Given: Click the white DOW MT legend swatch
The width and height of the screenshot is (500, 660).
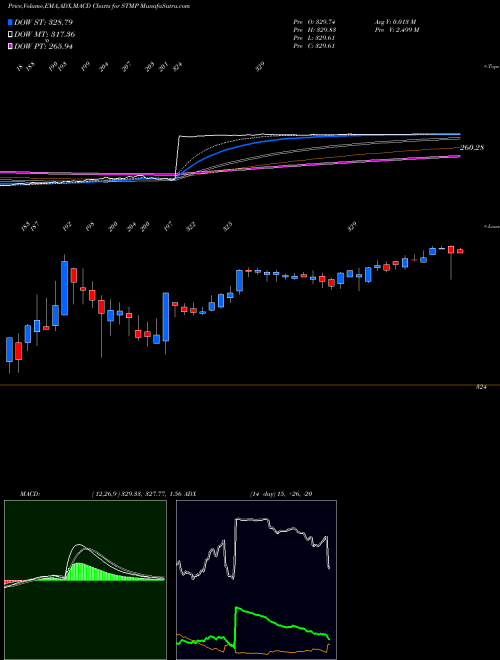Looking at the screenshot, I should click(10, 34).
